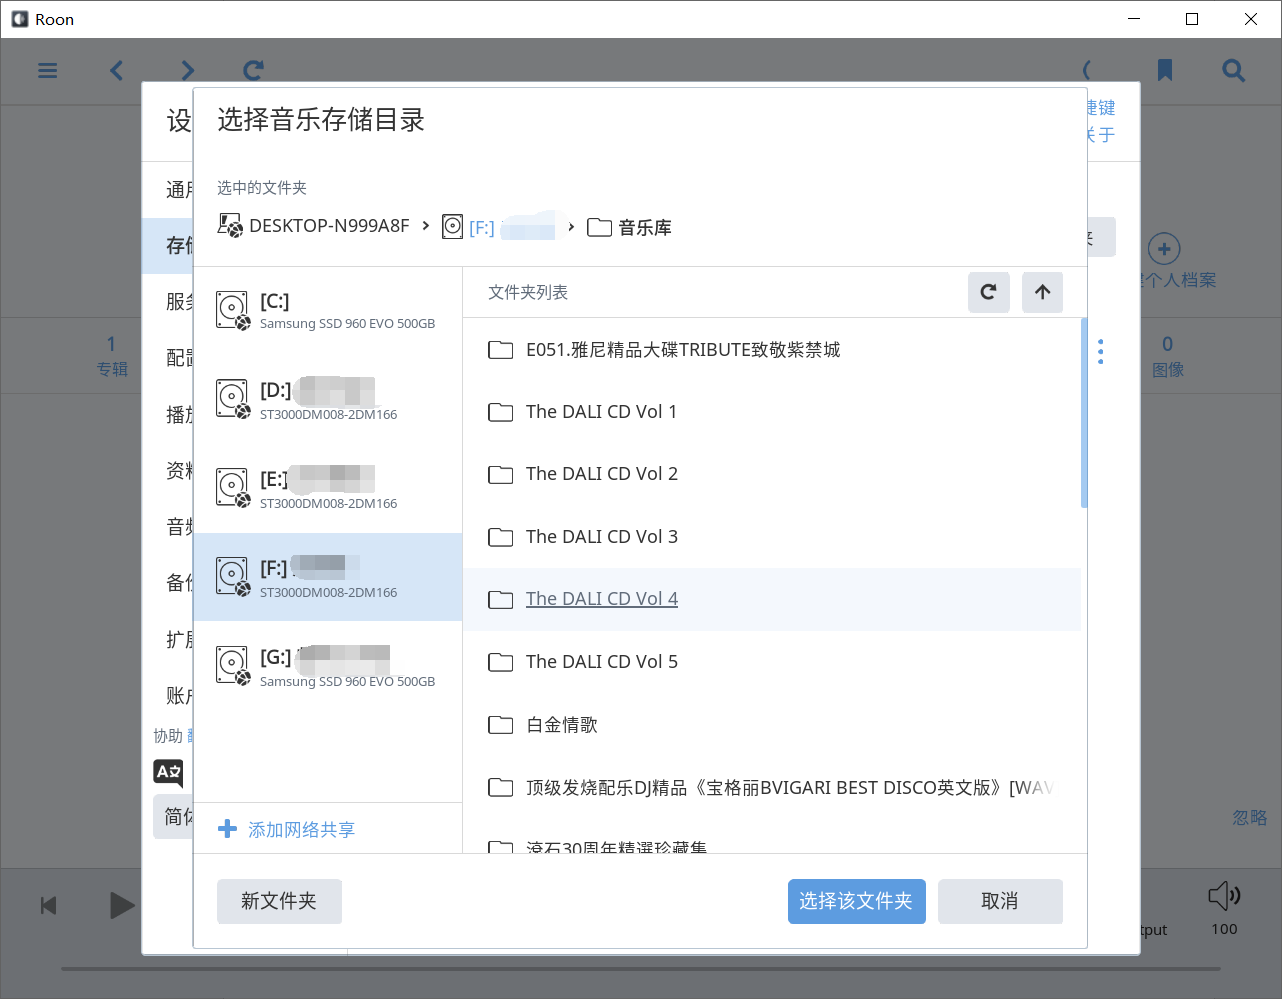
Task: Click the play button in the playback bar
Action: tap(122, 905)
